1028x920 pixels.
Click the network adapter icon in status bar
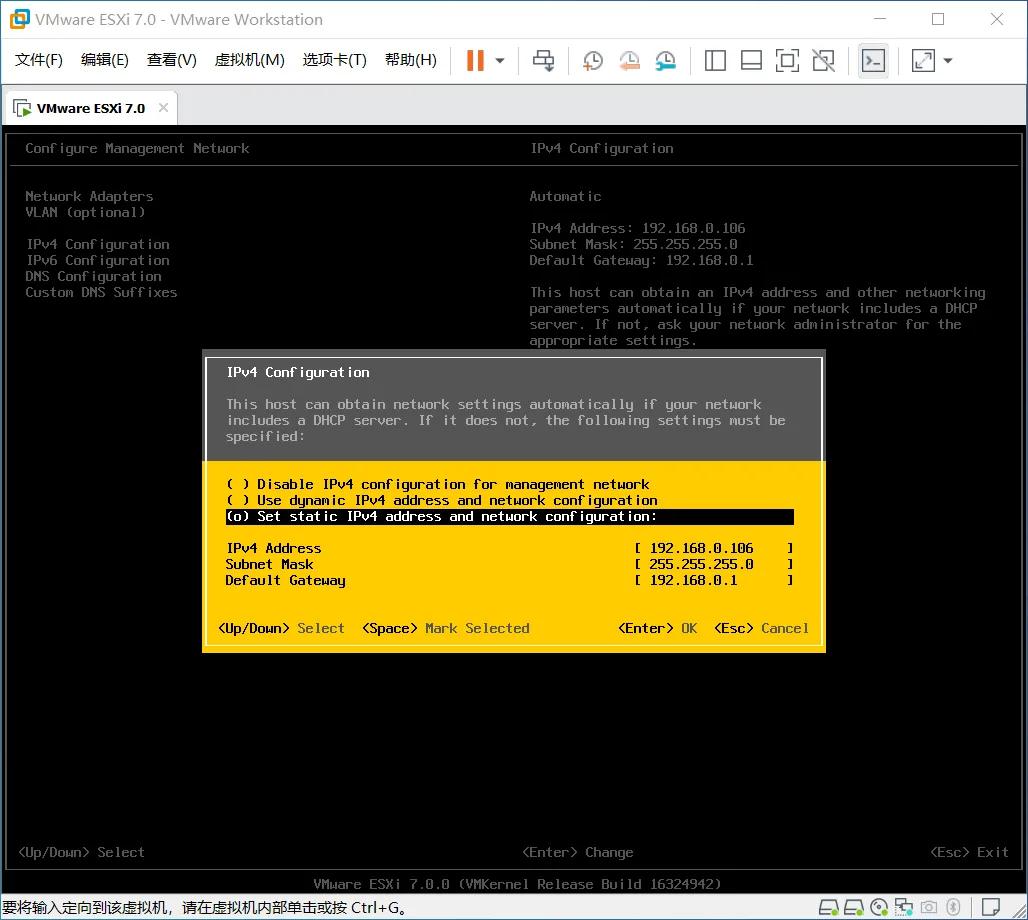click(x=902, y=907)
